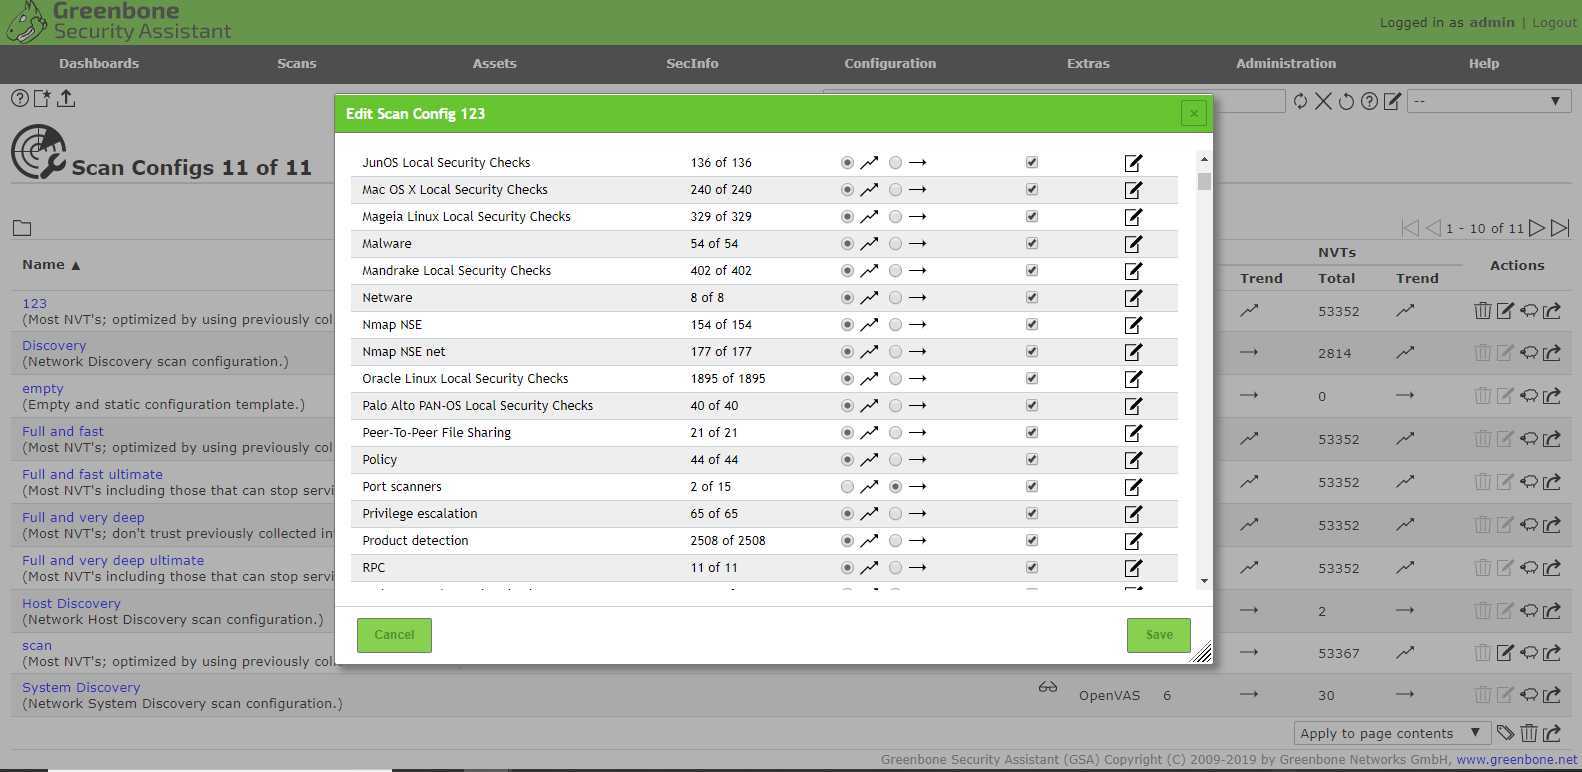This screenshot has height=772, width=1582.
Task: Open the Help menu
Action: pyautogui.click(x=1484, y=63)
